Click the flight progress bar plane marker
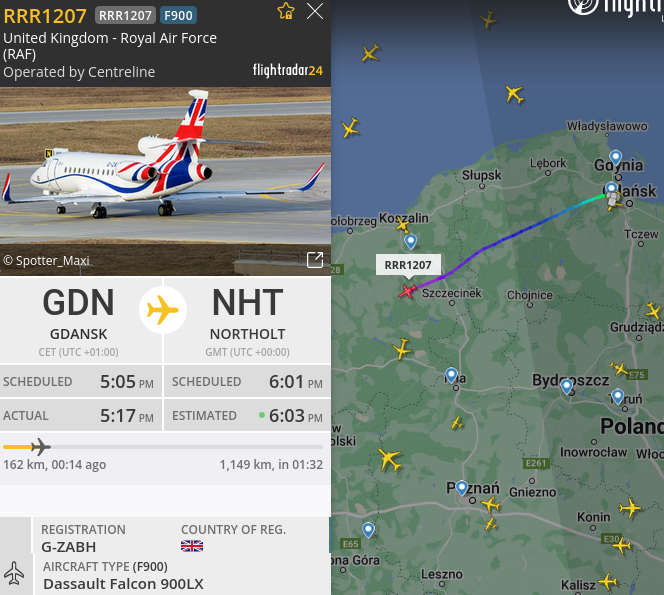This screenshot has width=664, height=595. pyautogui.click(x=41, y=447)
